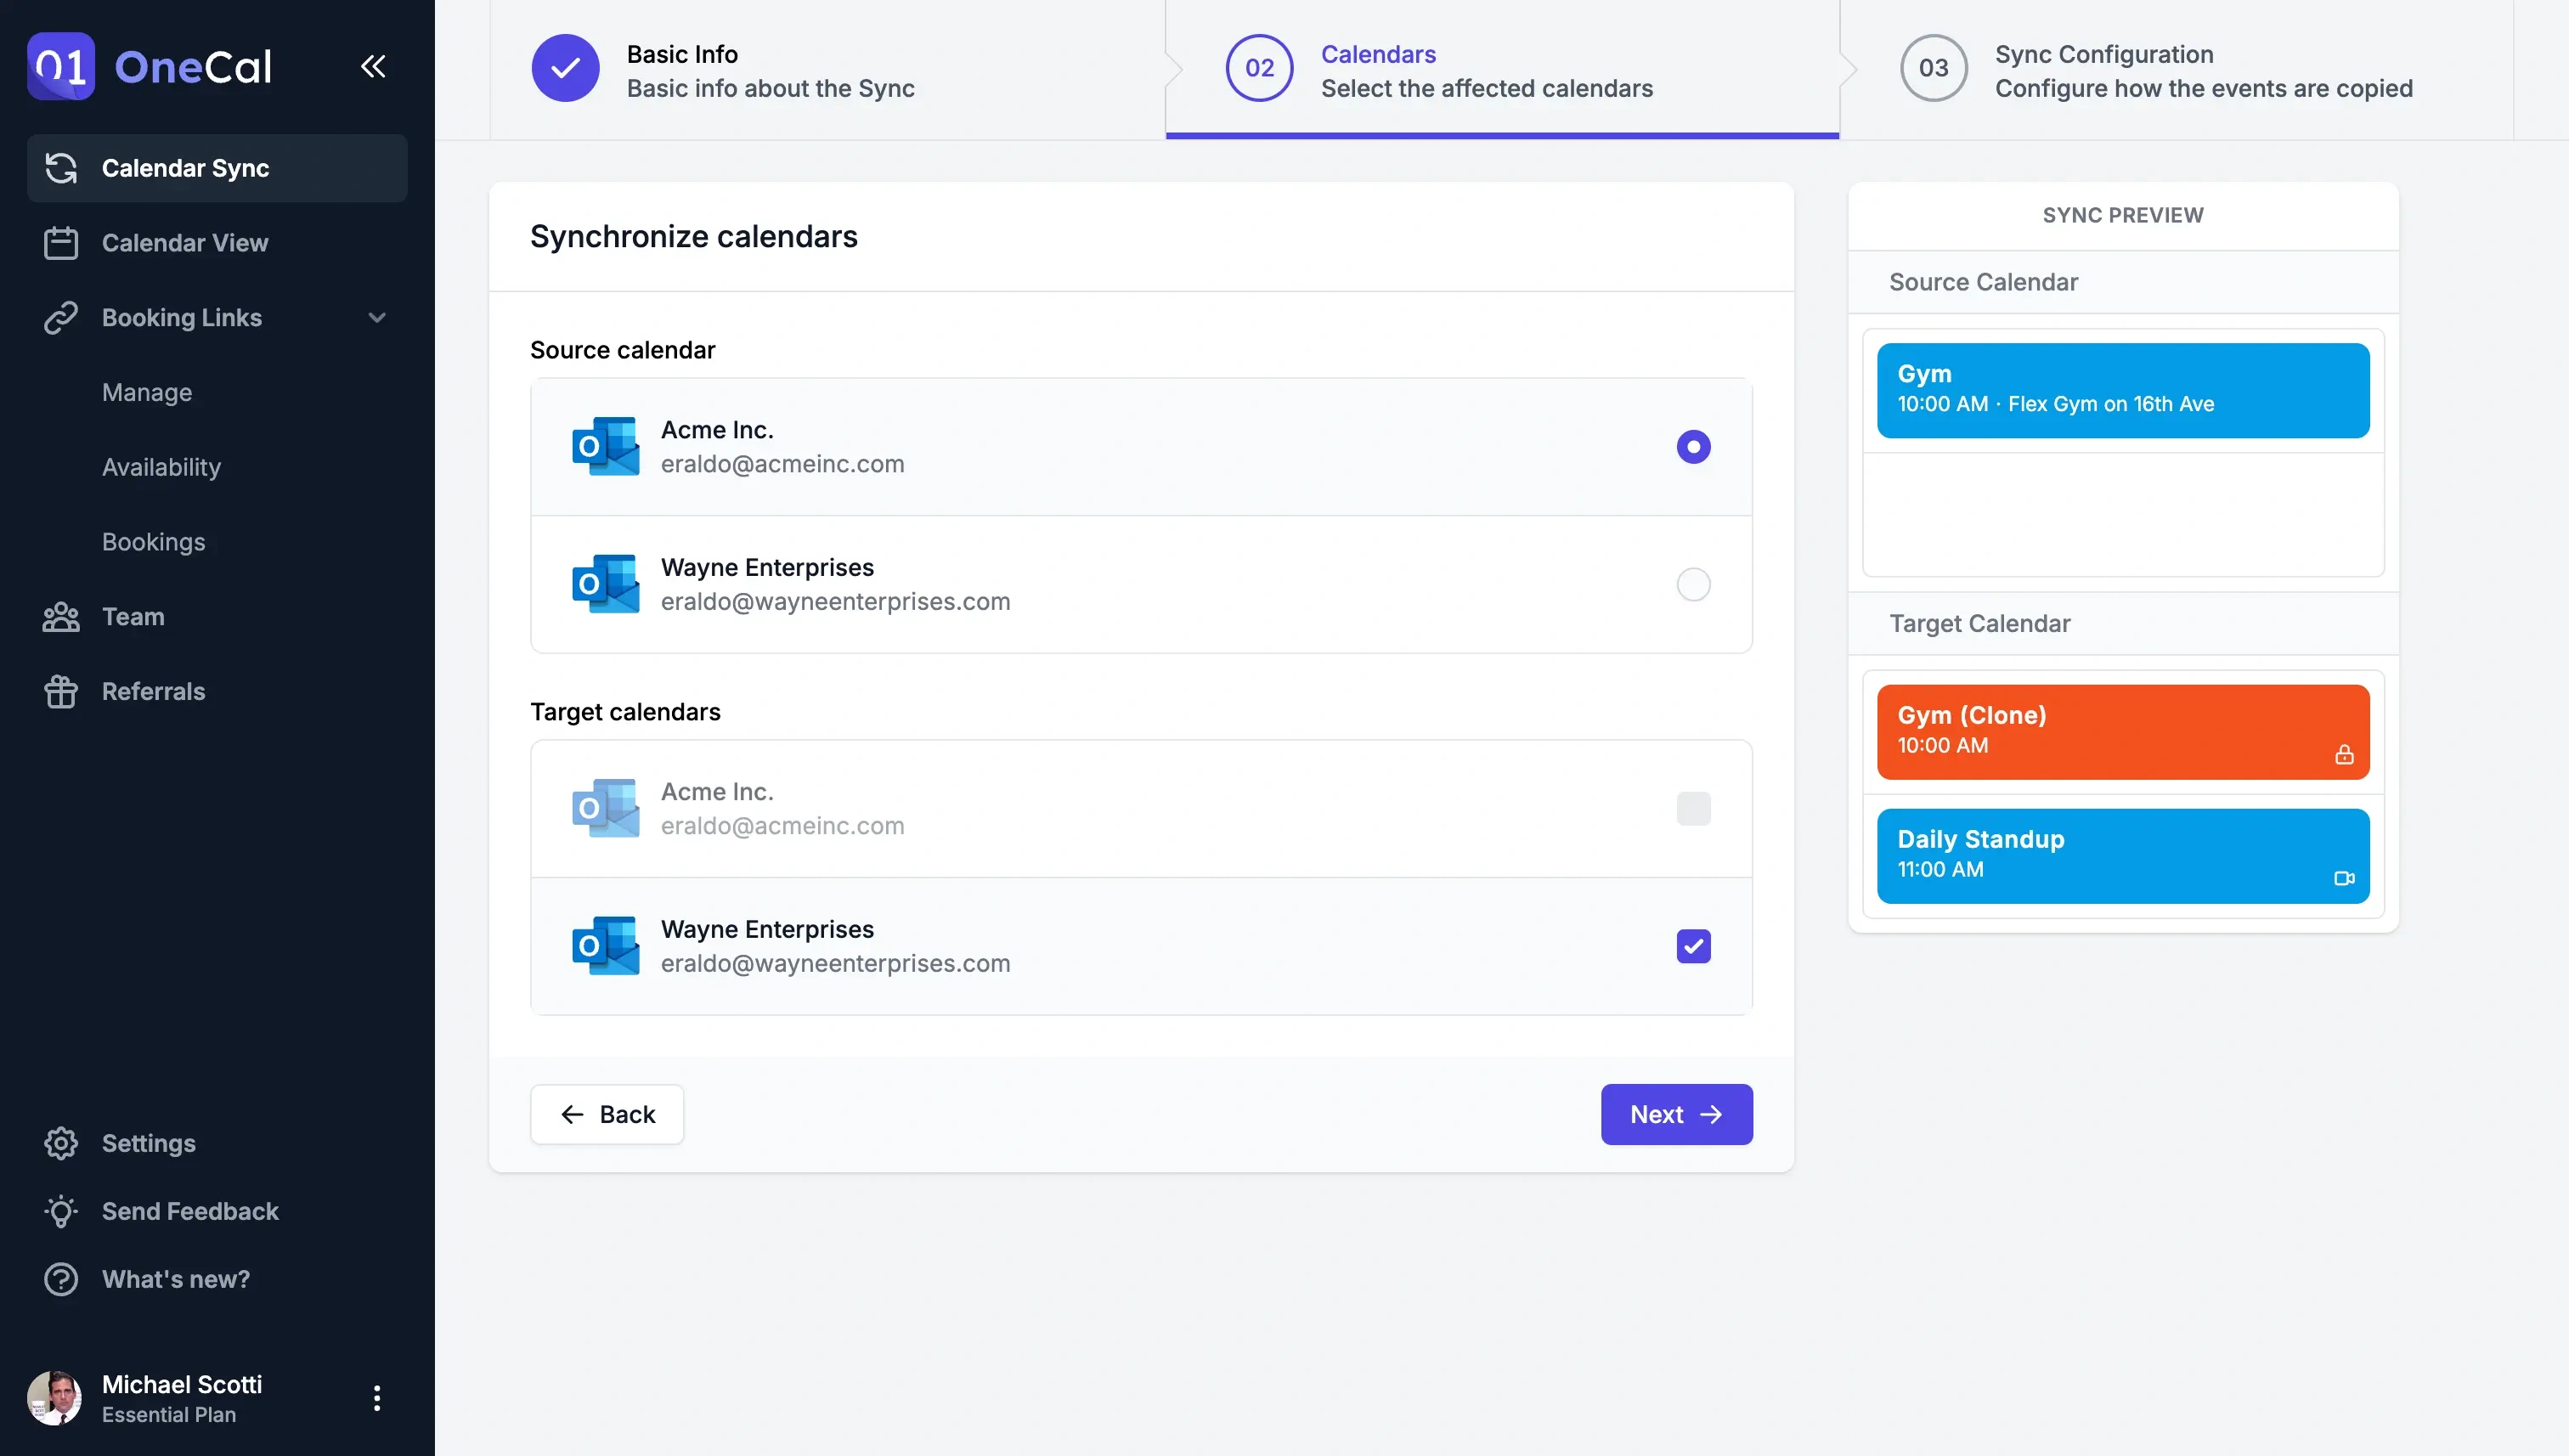Click the Referrals sidebar icon

(x=59, y=691)
